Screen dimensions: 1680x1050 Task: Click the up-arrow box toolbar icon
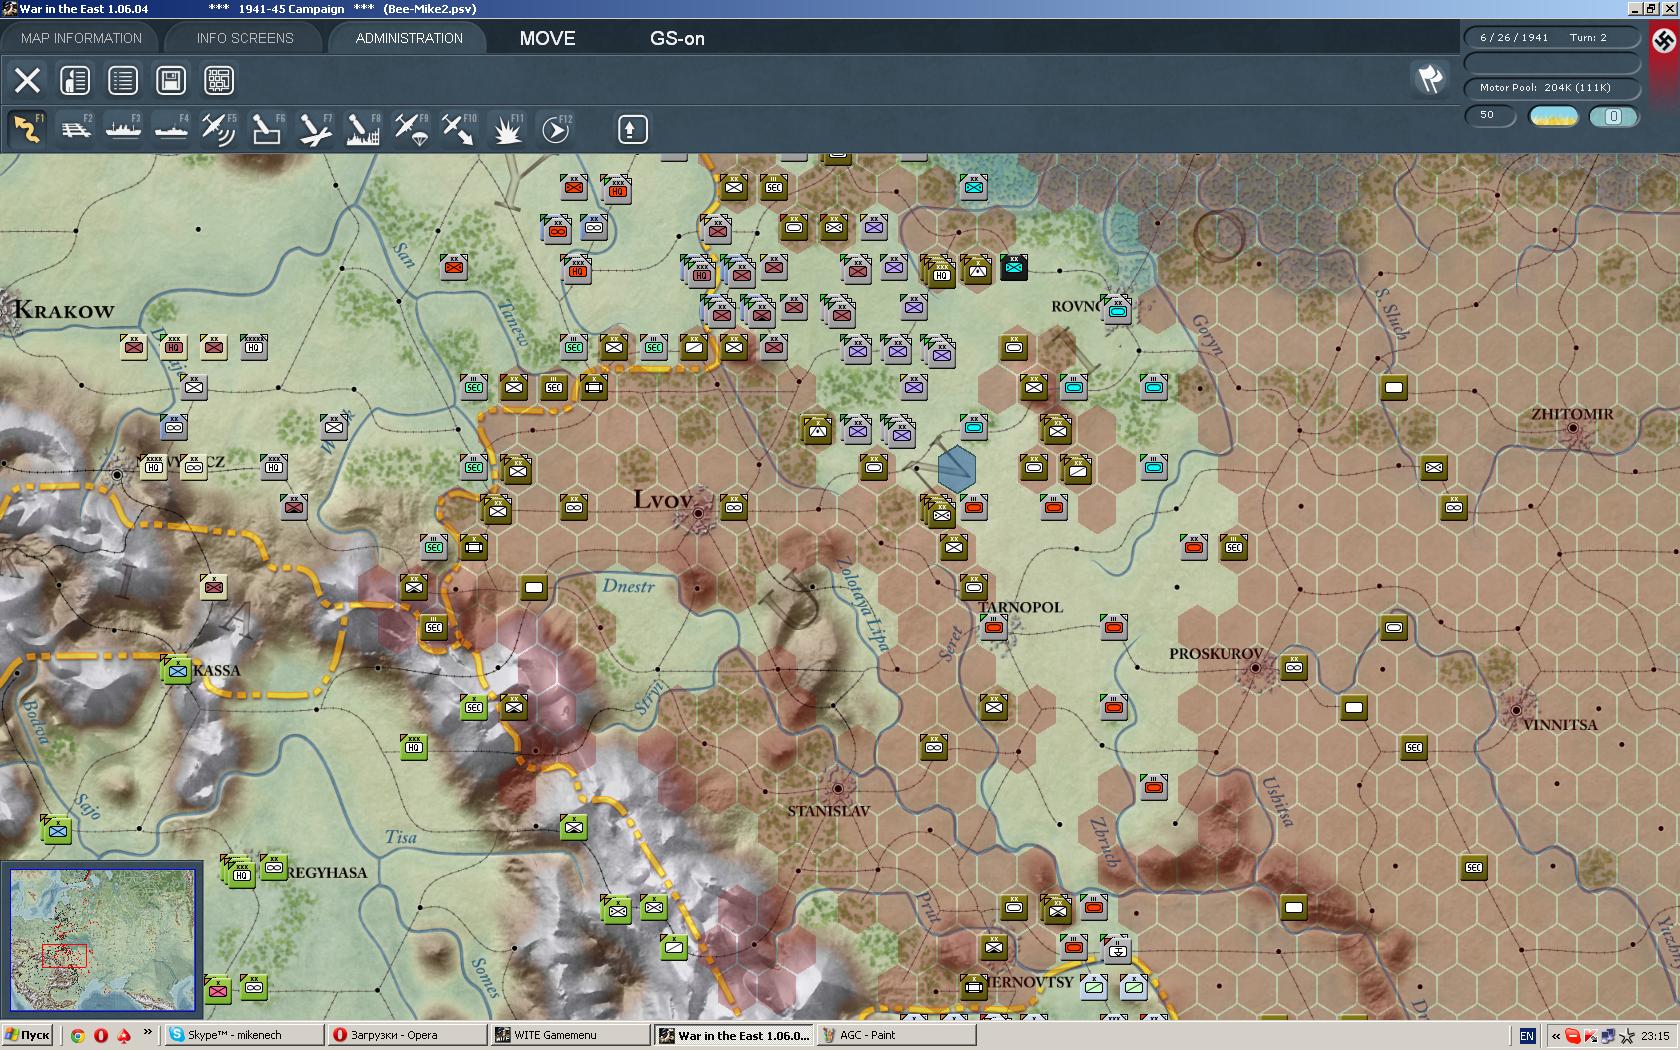click(632, 129)
